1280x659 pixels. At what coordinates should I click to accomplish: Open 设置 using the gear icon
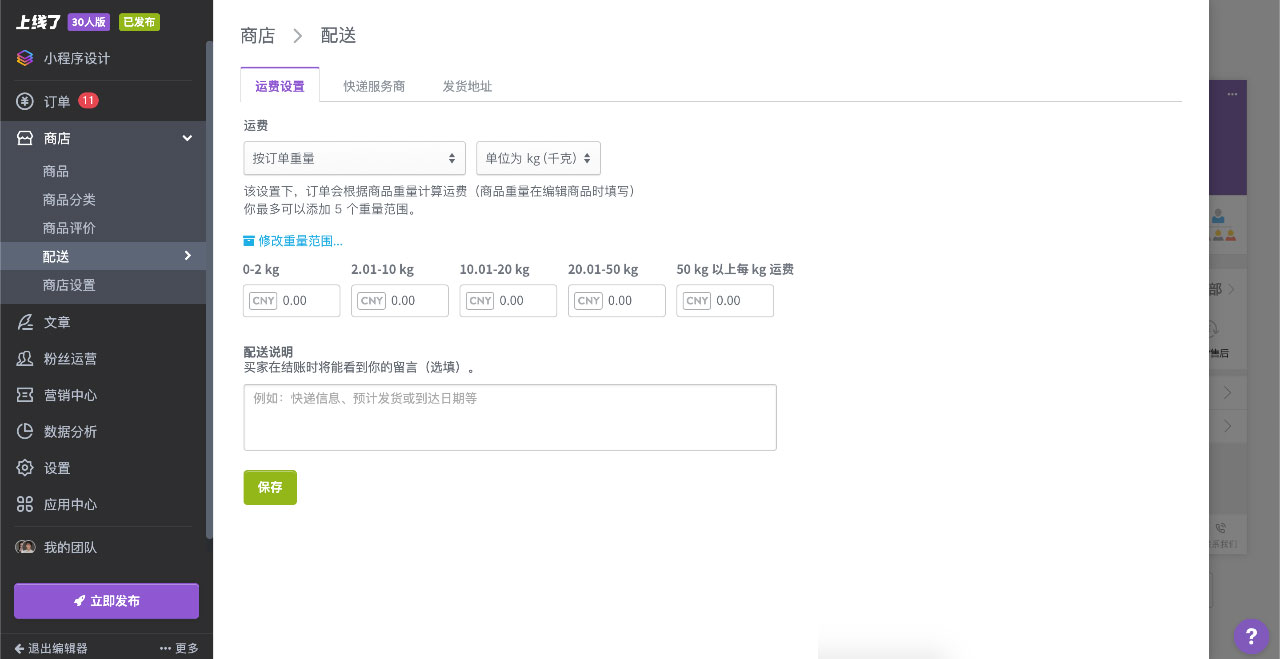pos(24,467)
